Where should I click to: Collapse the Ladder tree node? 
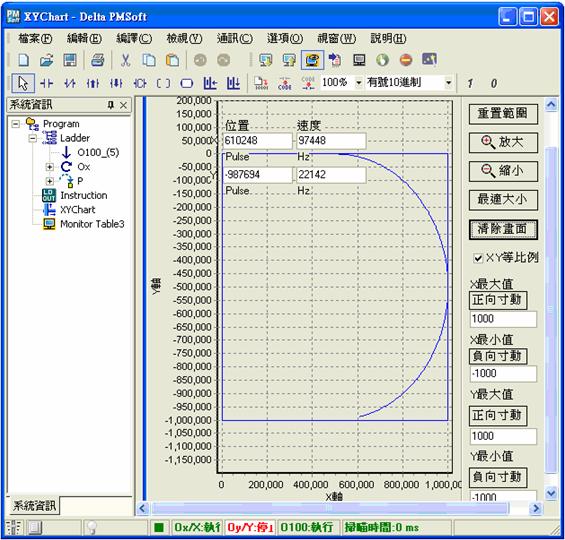(x=32, y=138)
